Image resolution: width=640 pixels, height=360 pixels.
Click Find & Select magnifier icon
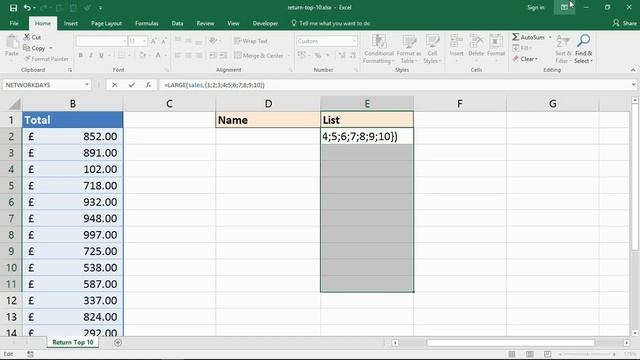pyautogui.click(x=584, y=40)
